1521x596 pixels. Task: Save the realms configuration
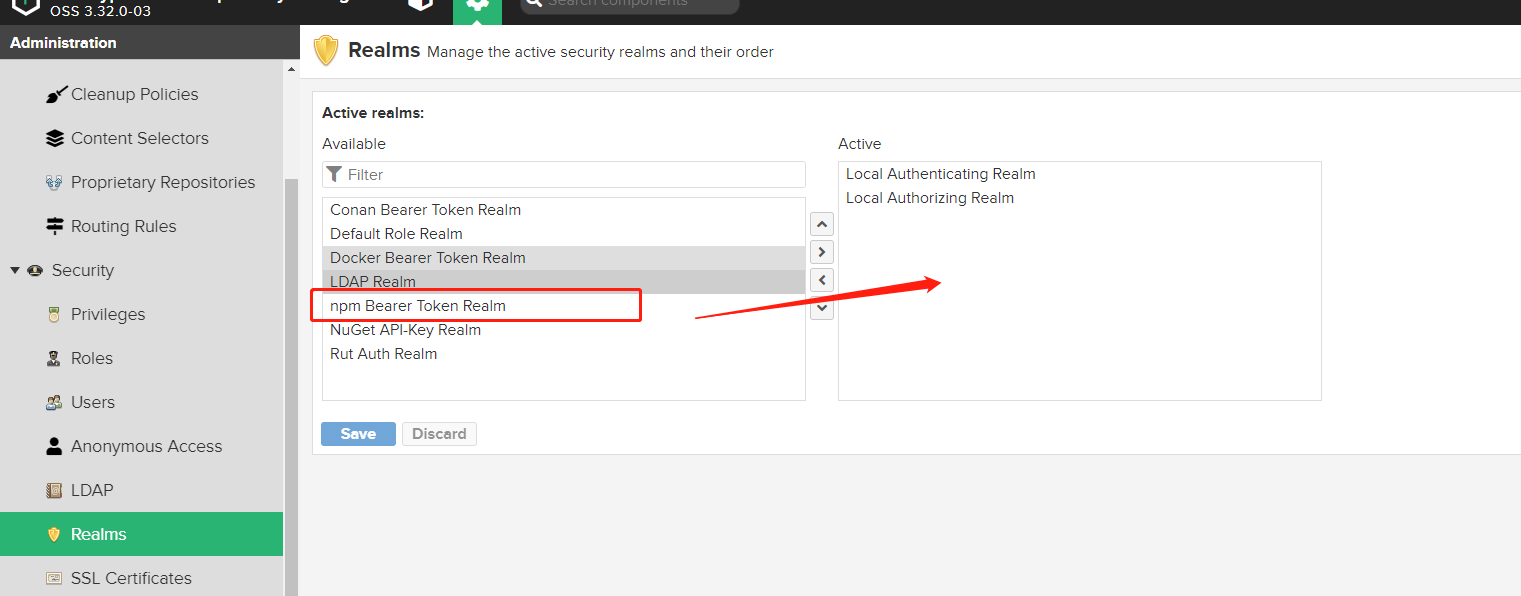click(x=358, y=434)
